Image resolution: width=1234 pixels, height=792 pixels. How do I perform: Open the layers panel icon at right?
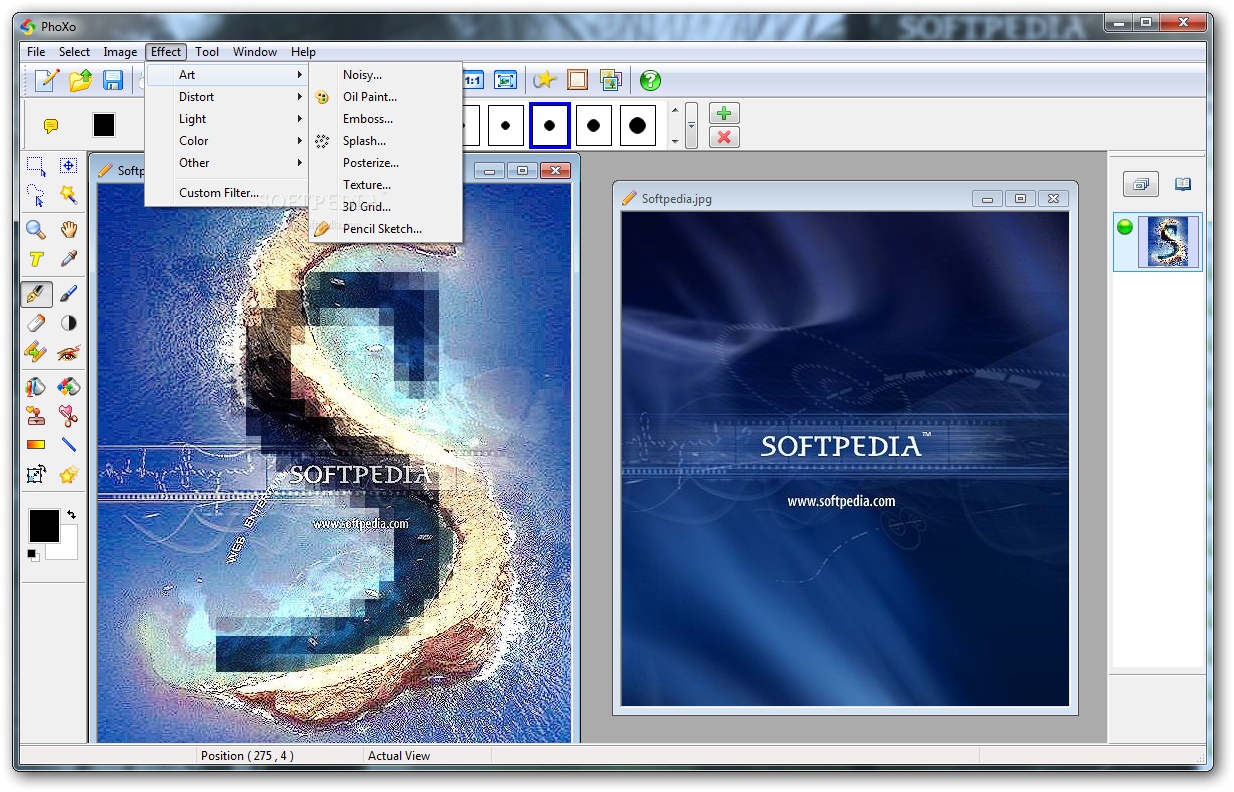click(x=1141, y=184)
